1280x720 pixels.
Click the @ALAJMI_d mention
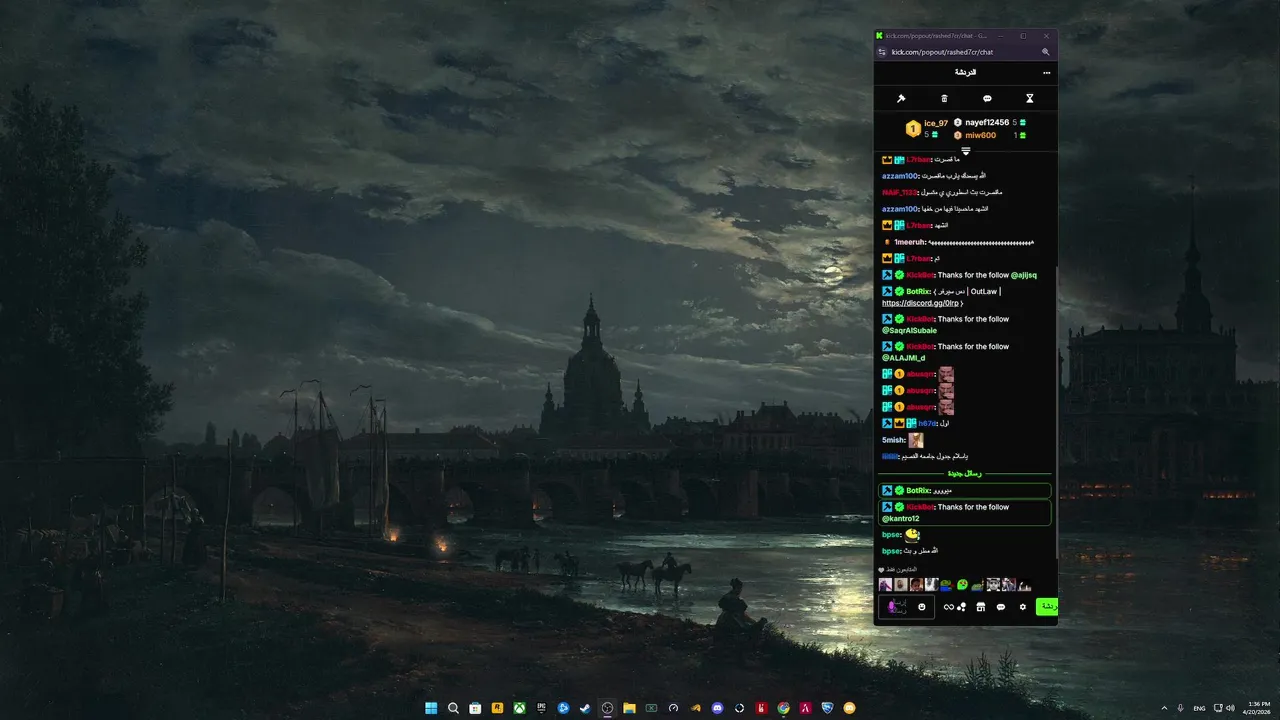[x=904, y=358]
